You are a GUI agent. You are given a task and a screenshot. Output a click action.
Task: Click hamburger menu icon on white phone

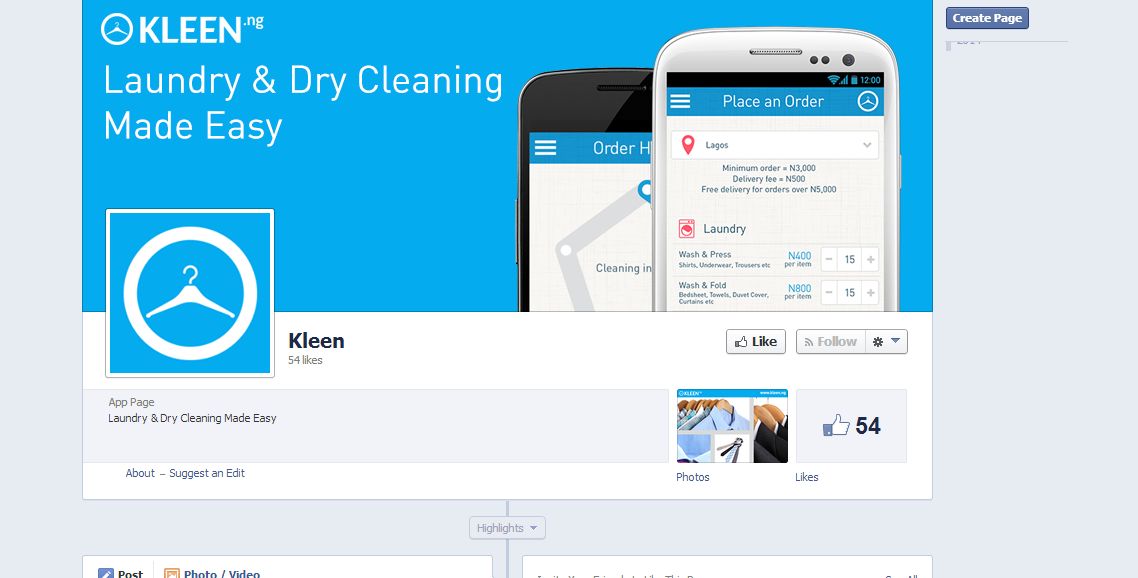680,102
